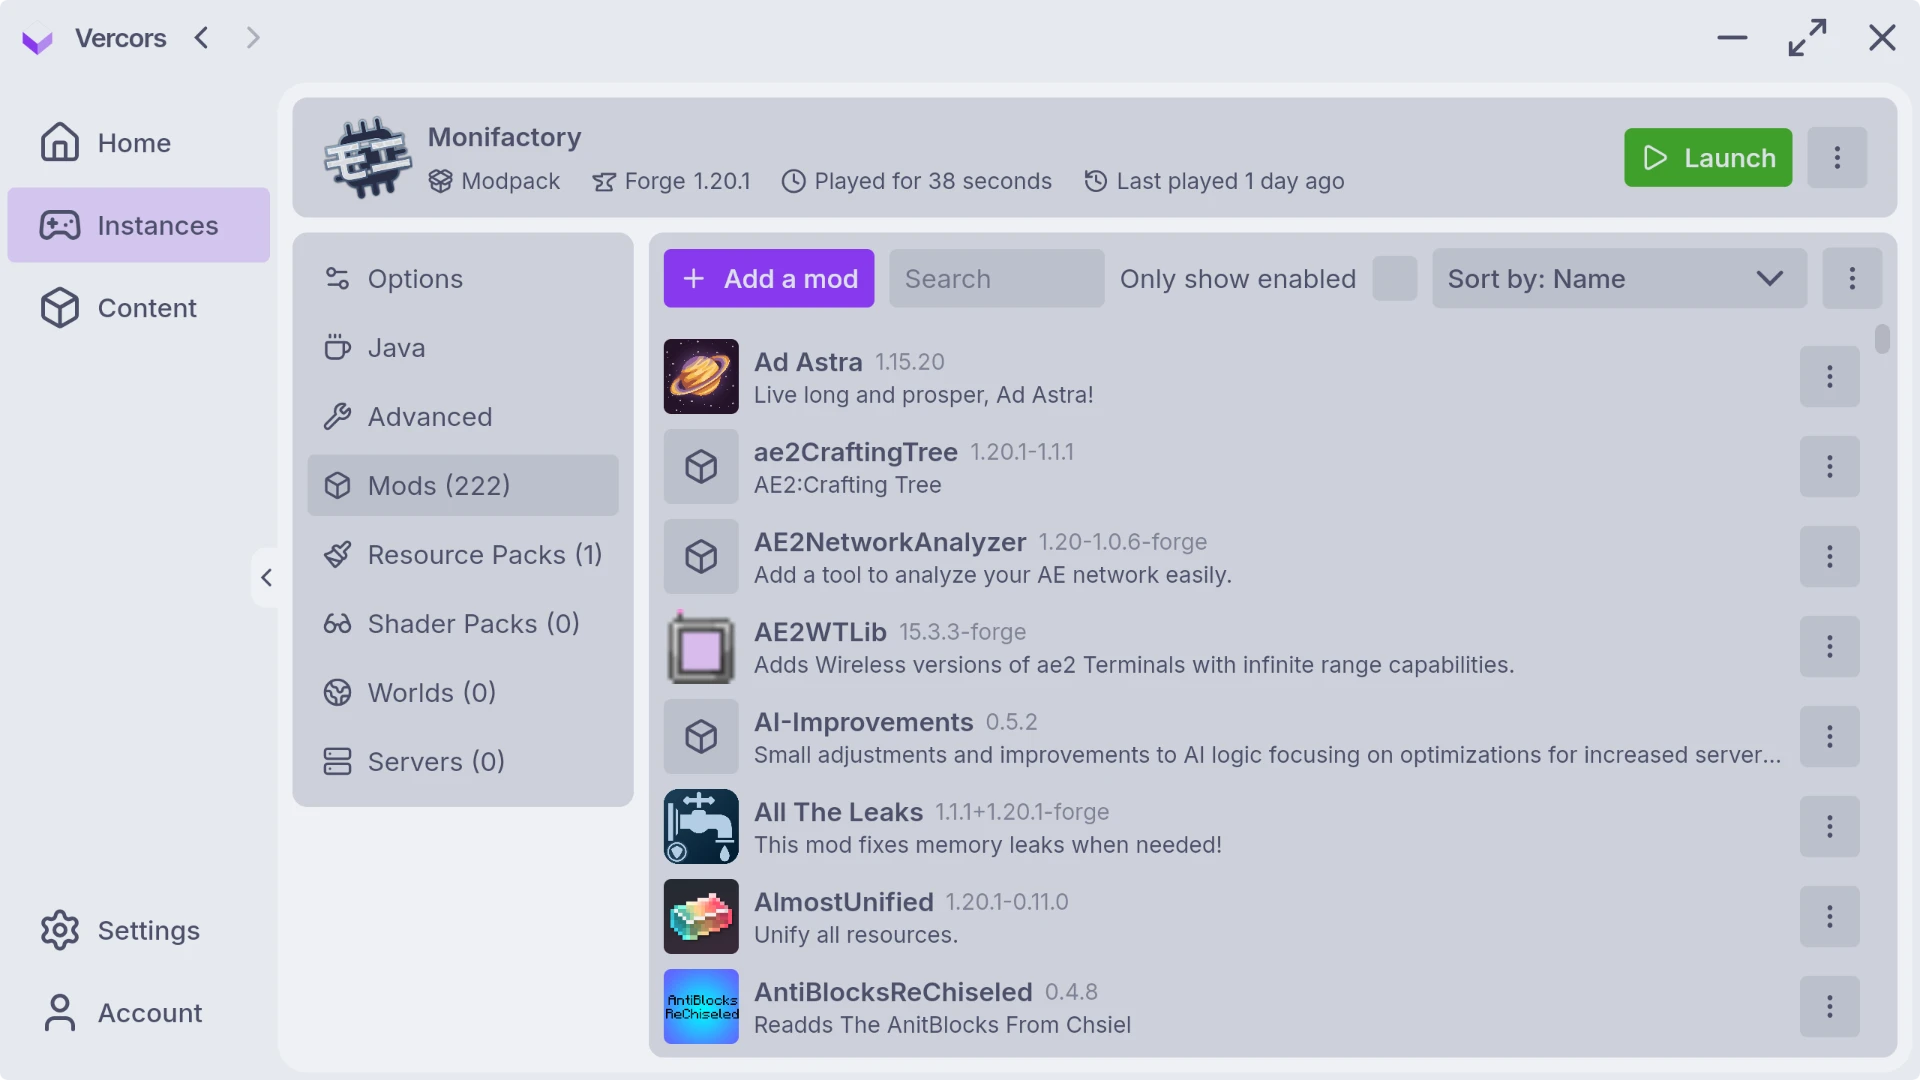Collapse the sidebar with the chevron
This screenshot has height=1080, width=1920.
point(266,578)
